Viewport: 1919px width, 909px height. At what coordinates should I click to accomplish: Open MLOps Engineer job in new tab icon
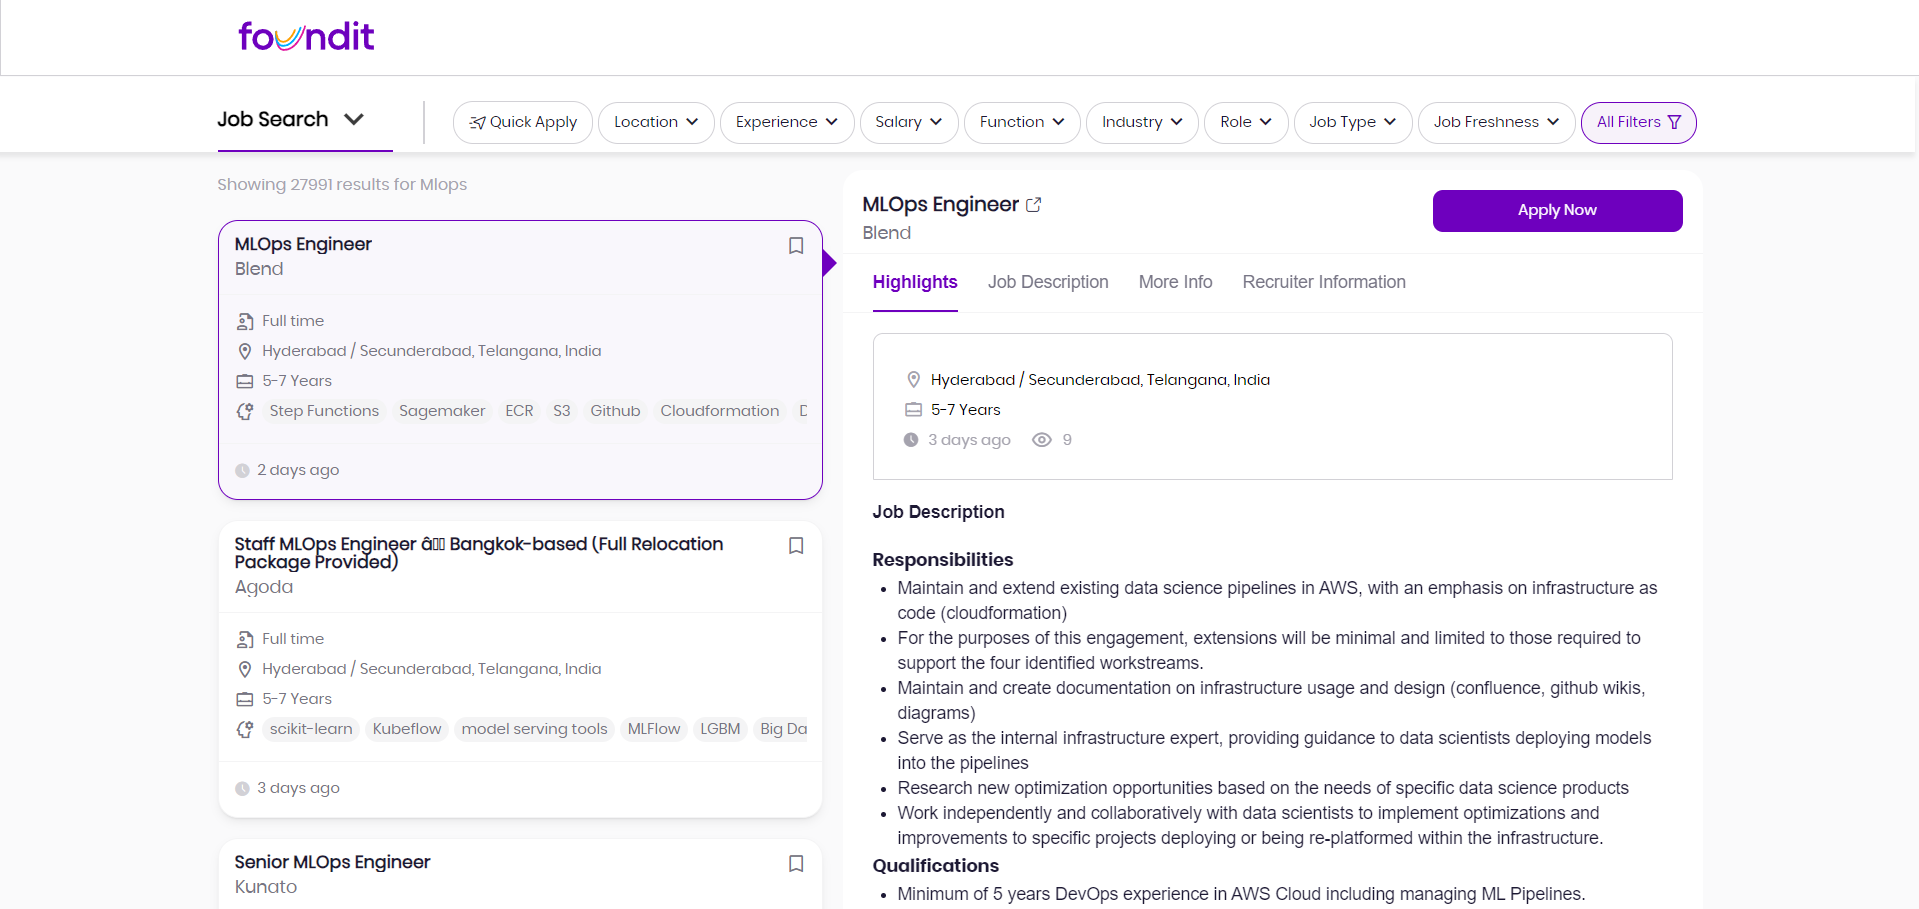tap(1034, 205)
